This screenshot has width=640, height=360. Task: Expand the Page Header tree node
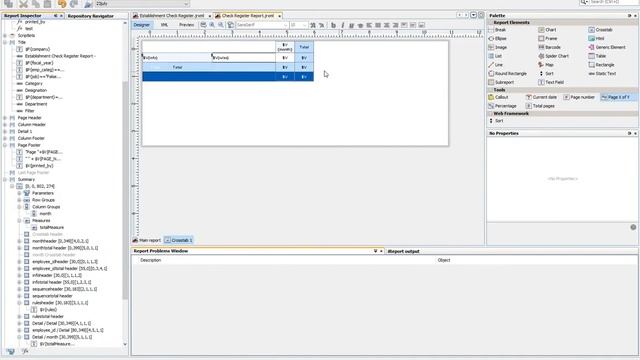click(5, 118)
